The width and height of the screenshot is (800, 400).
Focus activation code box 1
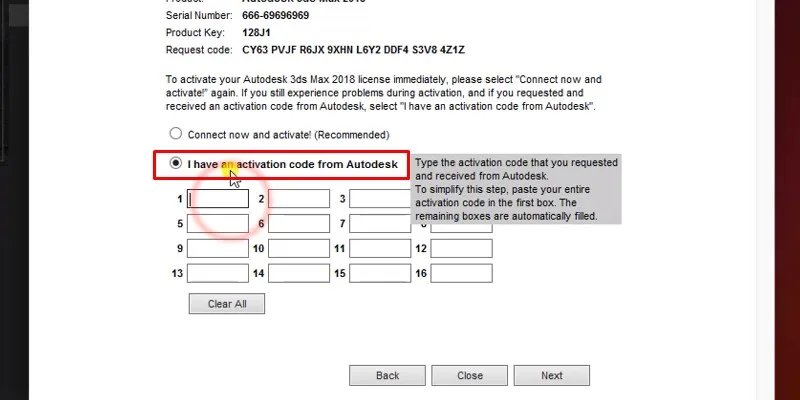click(x=218, y=199)
